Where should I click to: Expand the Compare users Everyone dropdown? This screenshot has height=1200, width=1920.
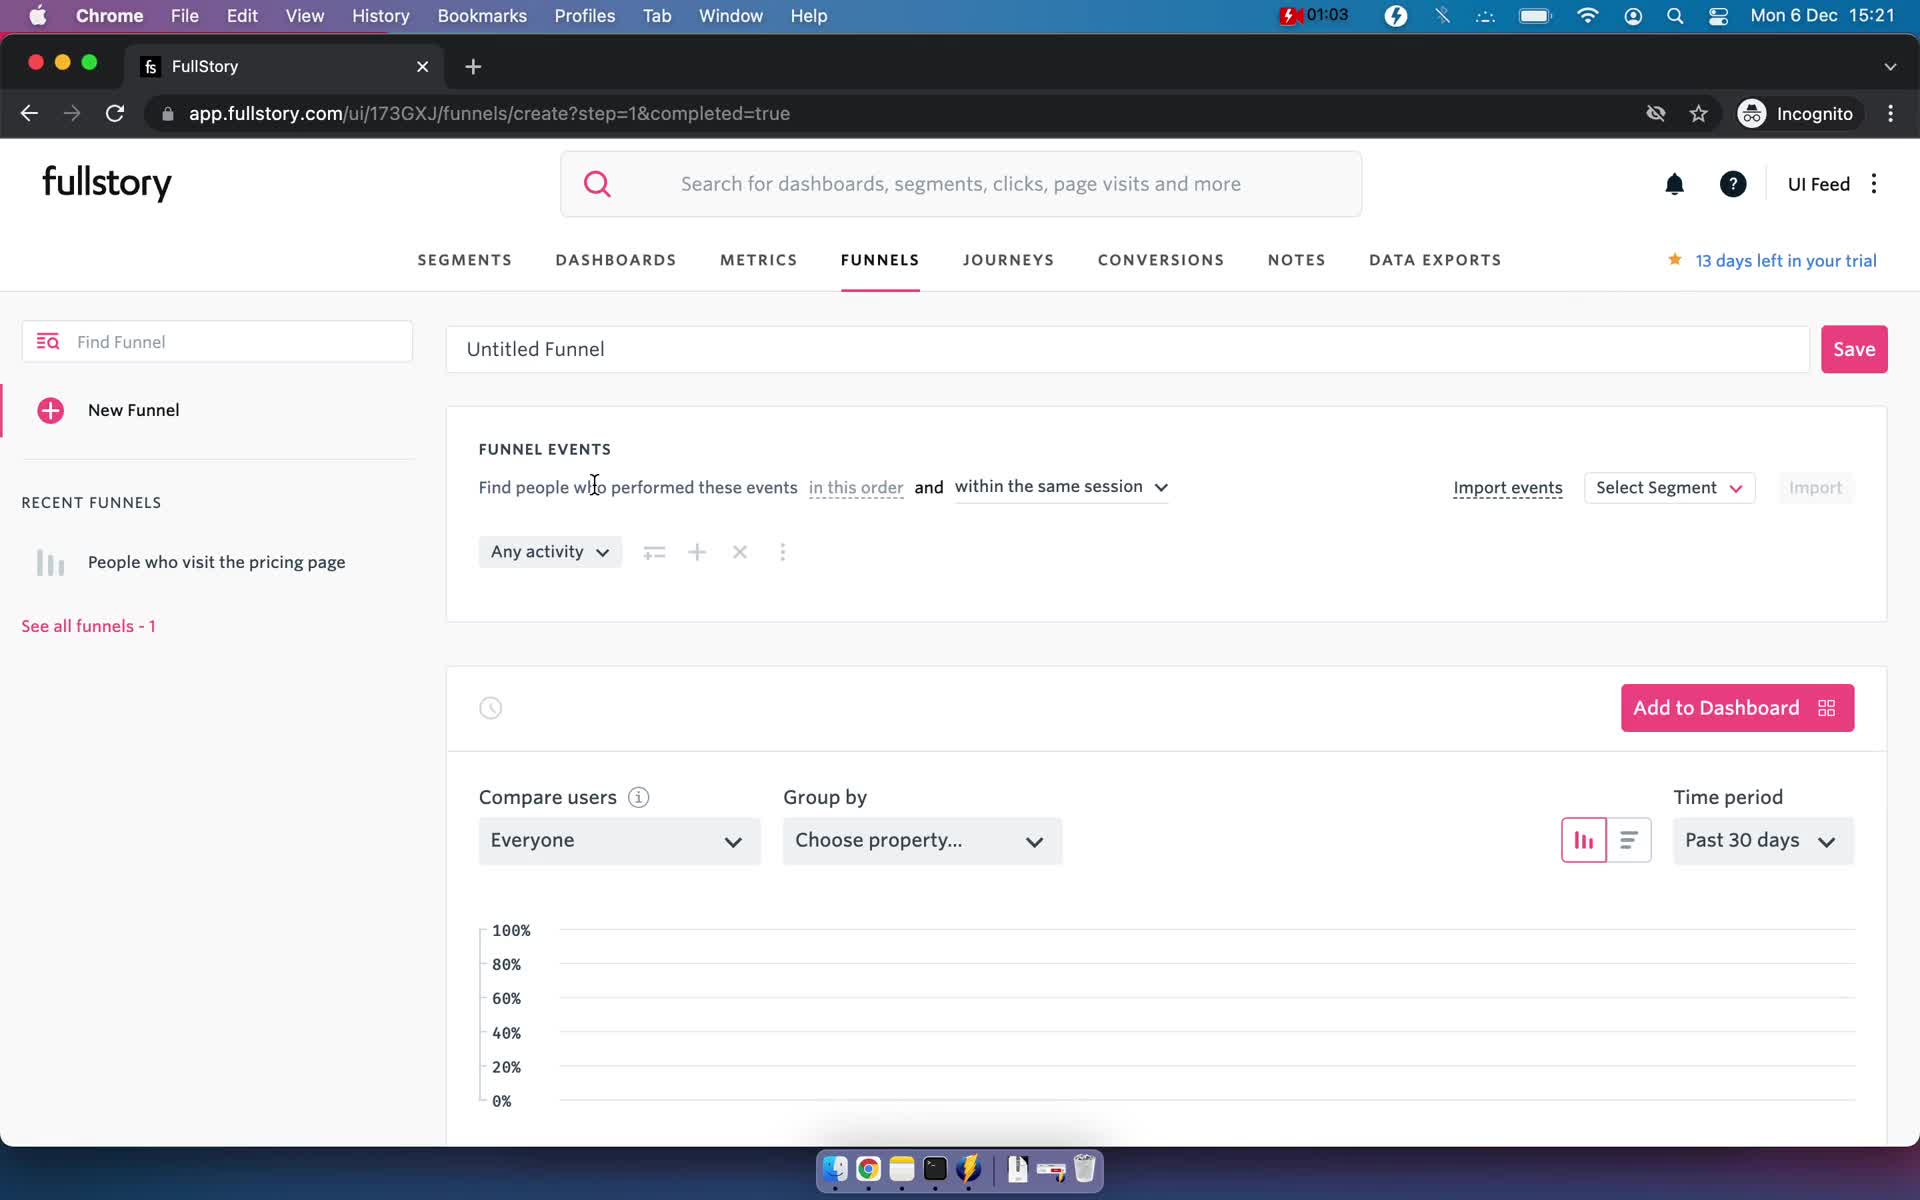click(618, 841)
